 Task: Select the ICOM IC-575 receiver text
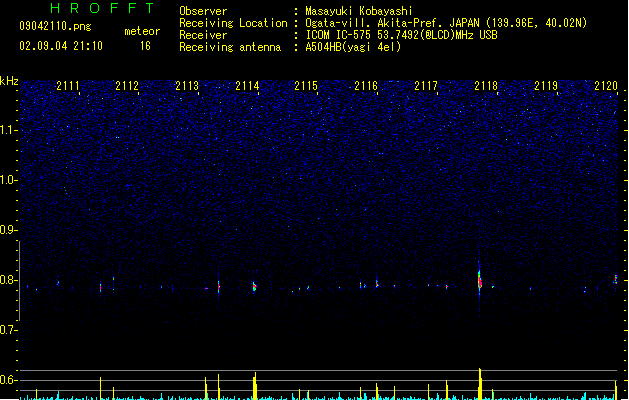[401, 35]
